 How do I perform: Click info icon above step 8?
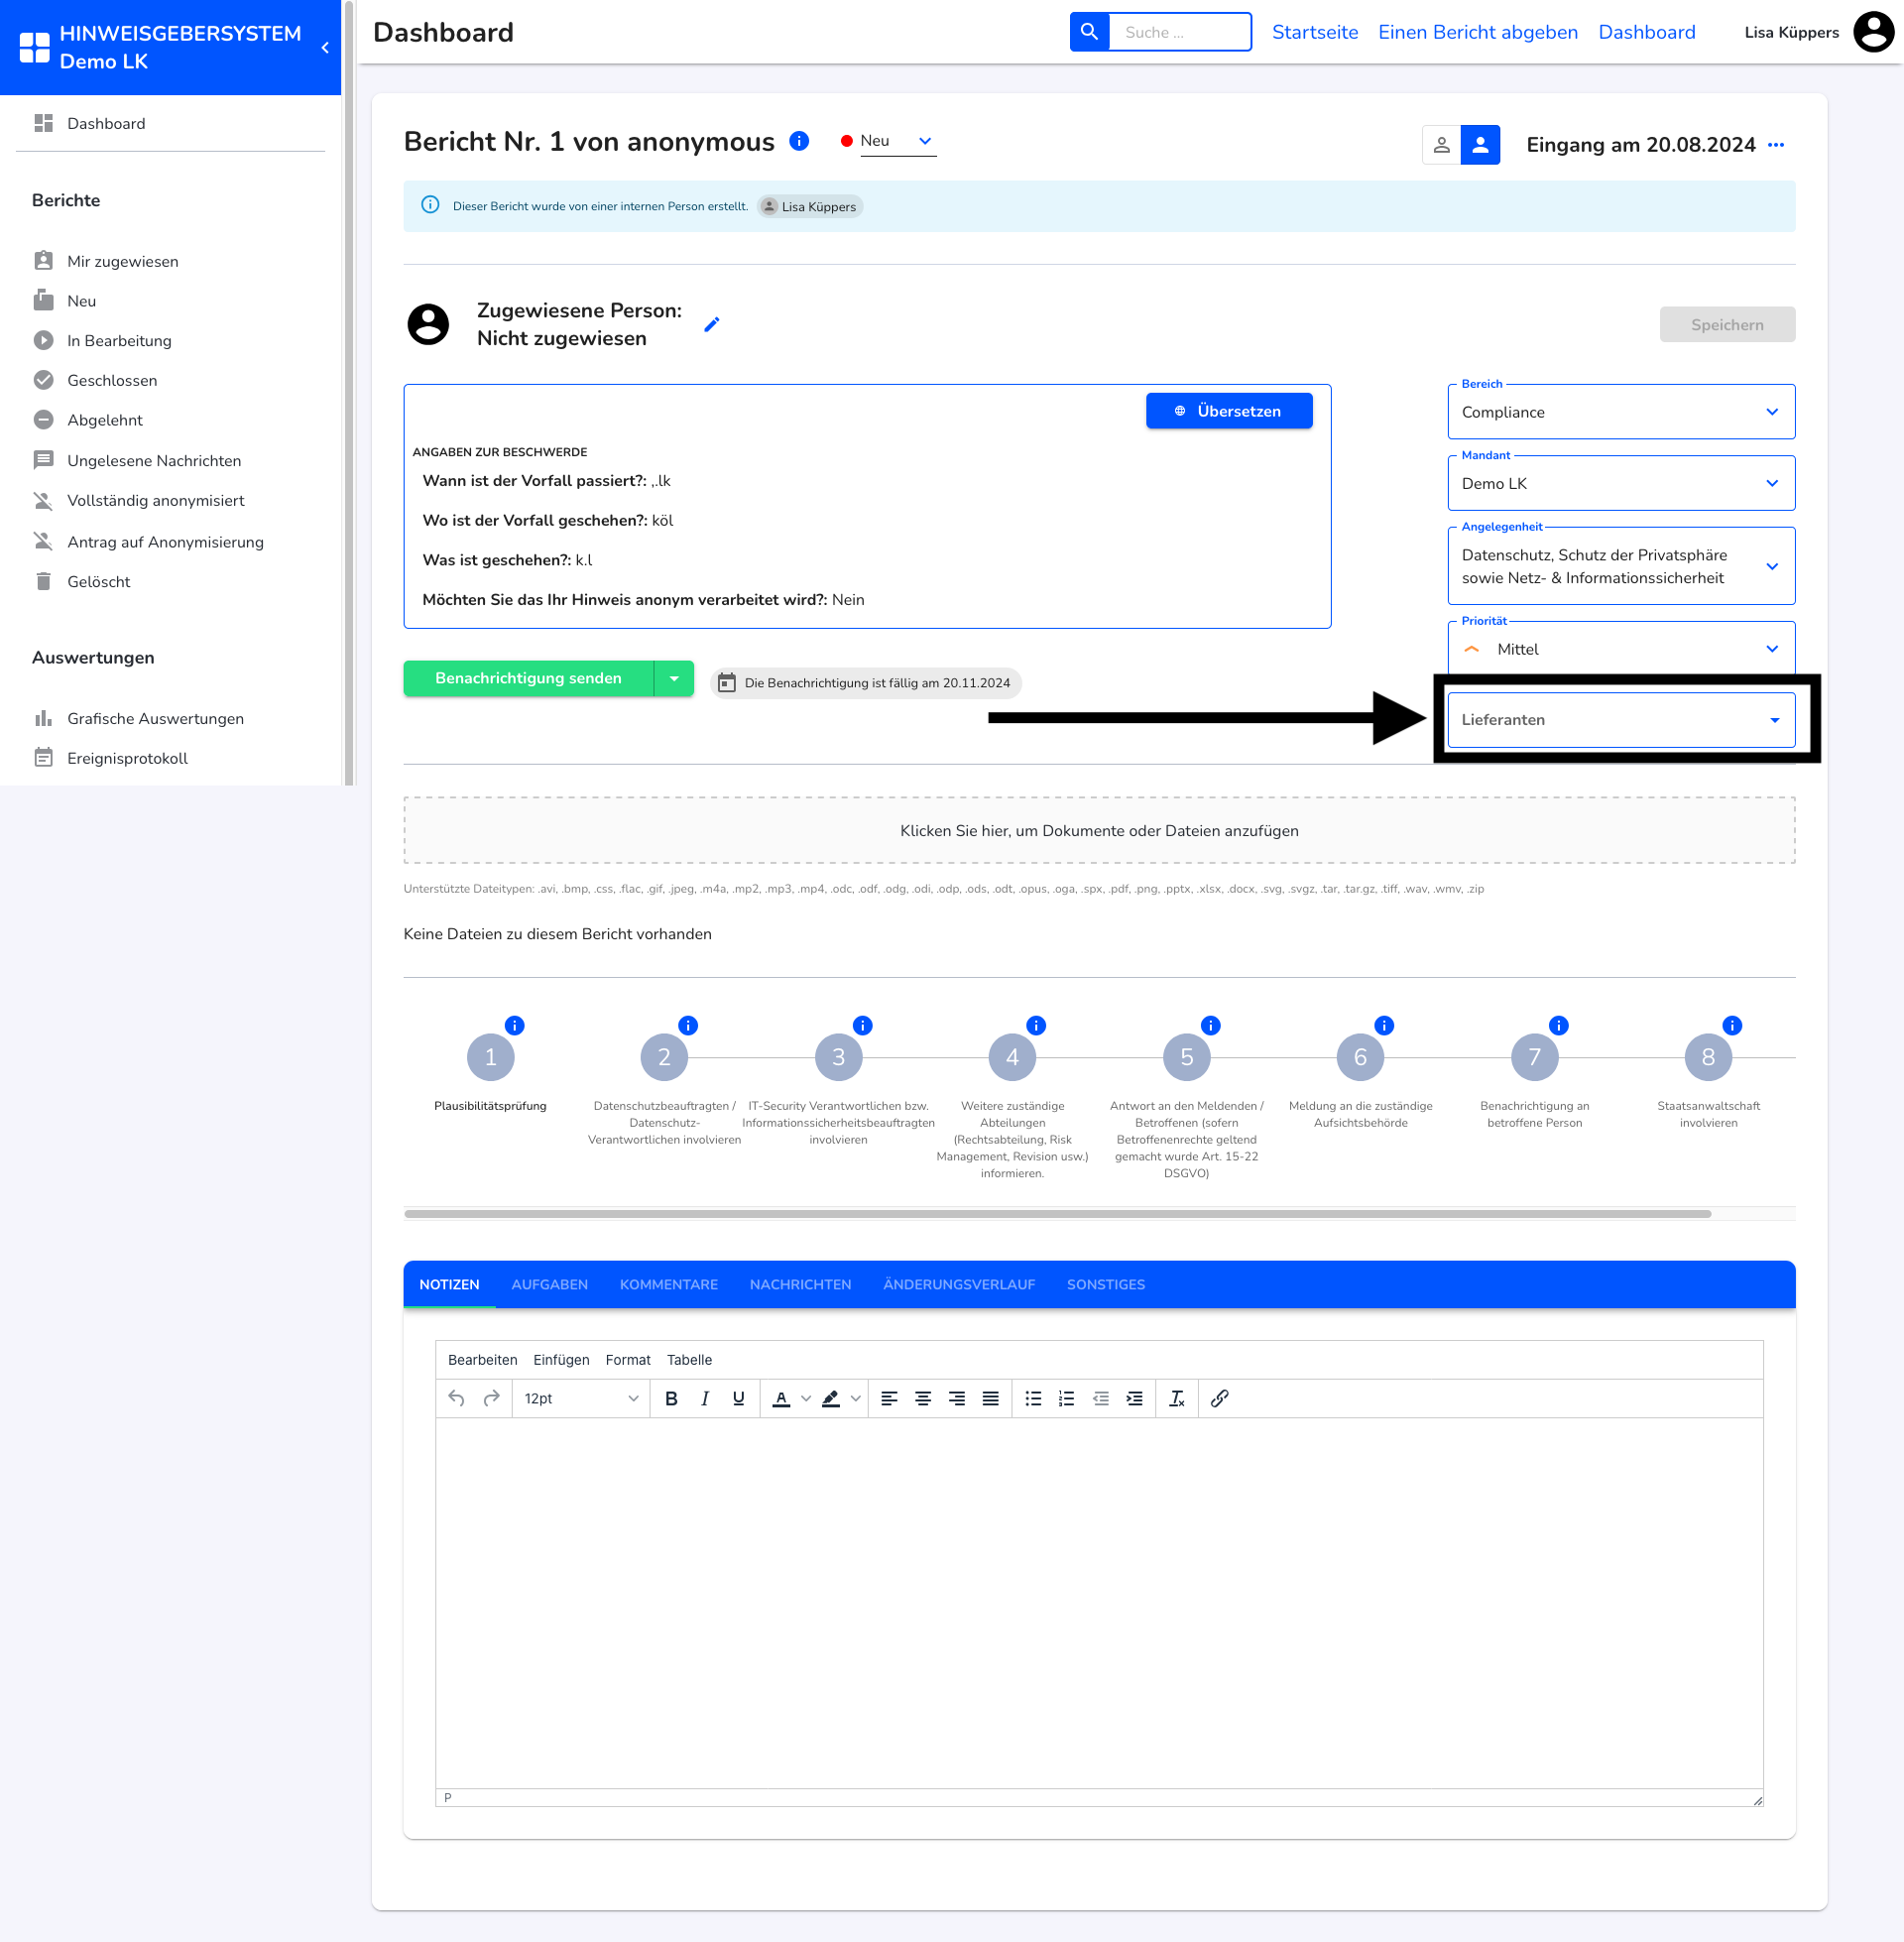click(1732, 1025)
